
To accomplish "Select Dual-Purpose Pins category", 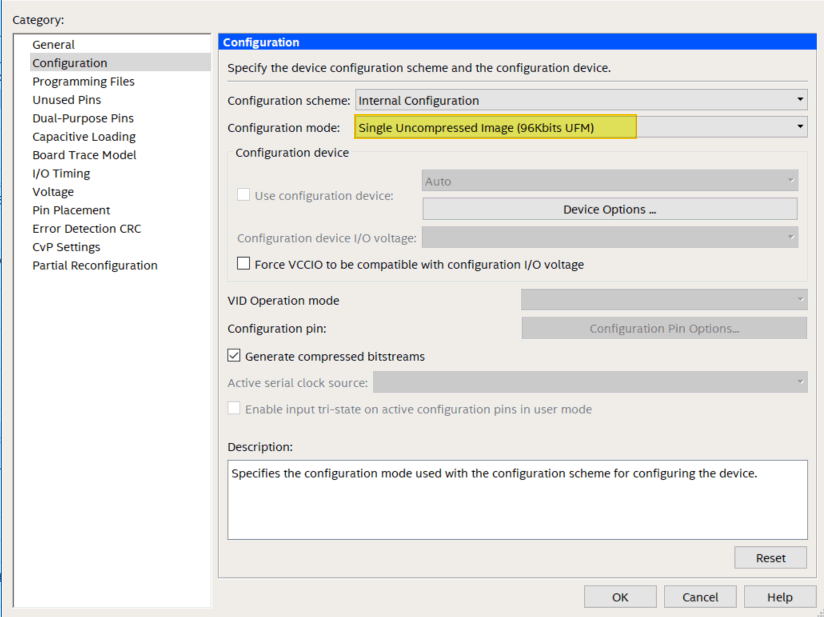I will [x=82, y=119].
